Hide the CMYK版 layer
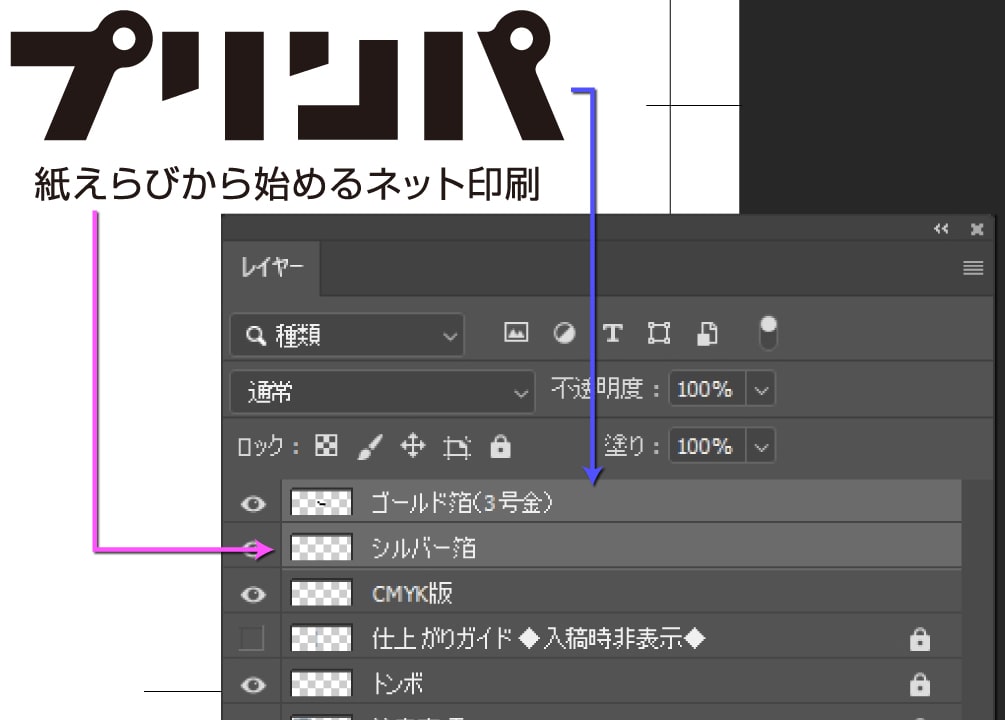Image resolution: width=1005 pixels, height=720 pixels. [254, 594]
